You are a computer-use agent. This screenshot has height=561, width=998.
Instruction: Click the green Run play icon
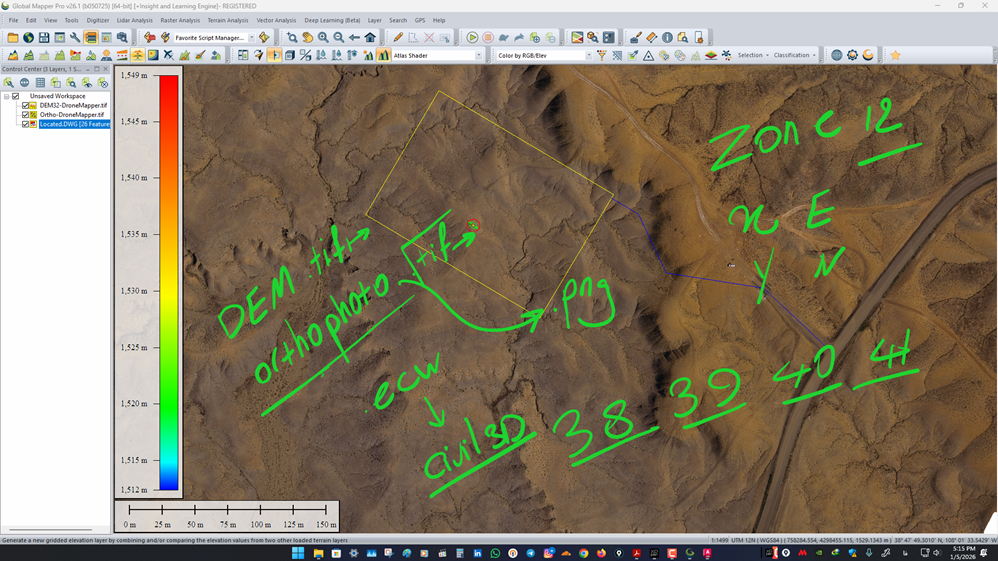coord(472,38)
